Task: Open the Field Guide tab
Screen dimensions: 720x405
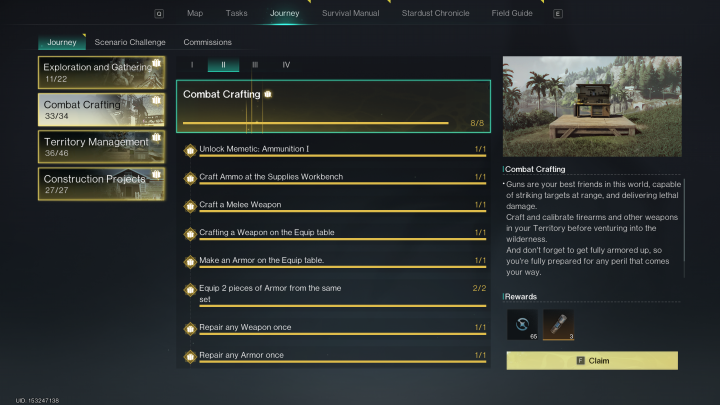Action: pyautogui.click(x=512, y=13)
